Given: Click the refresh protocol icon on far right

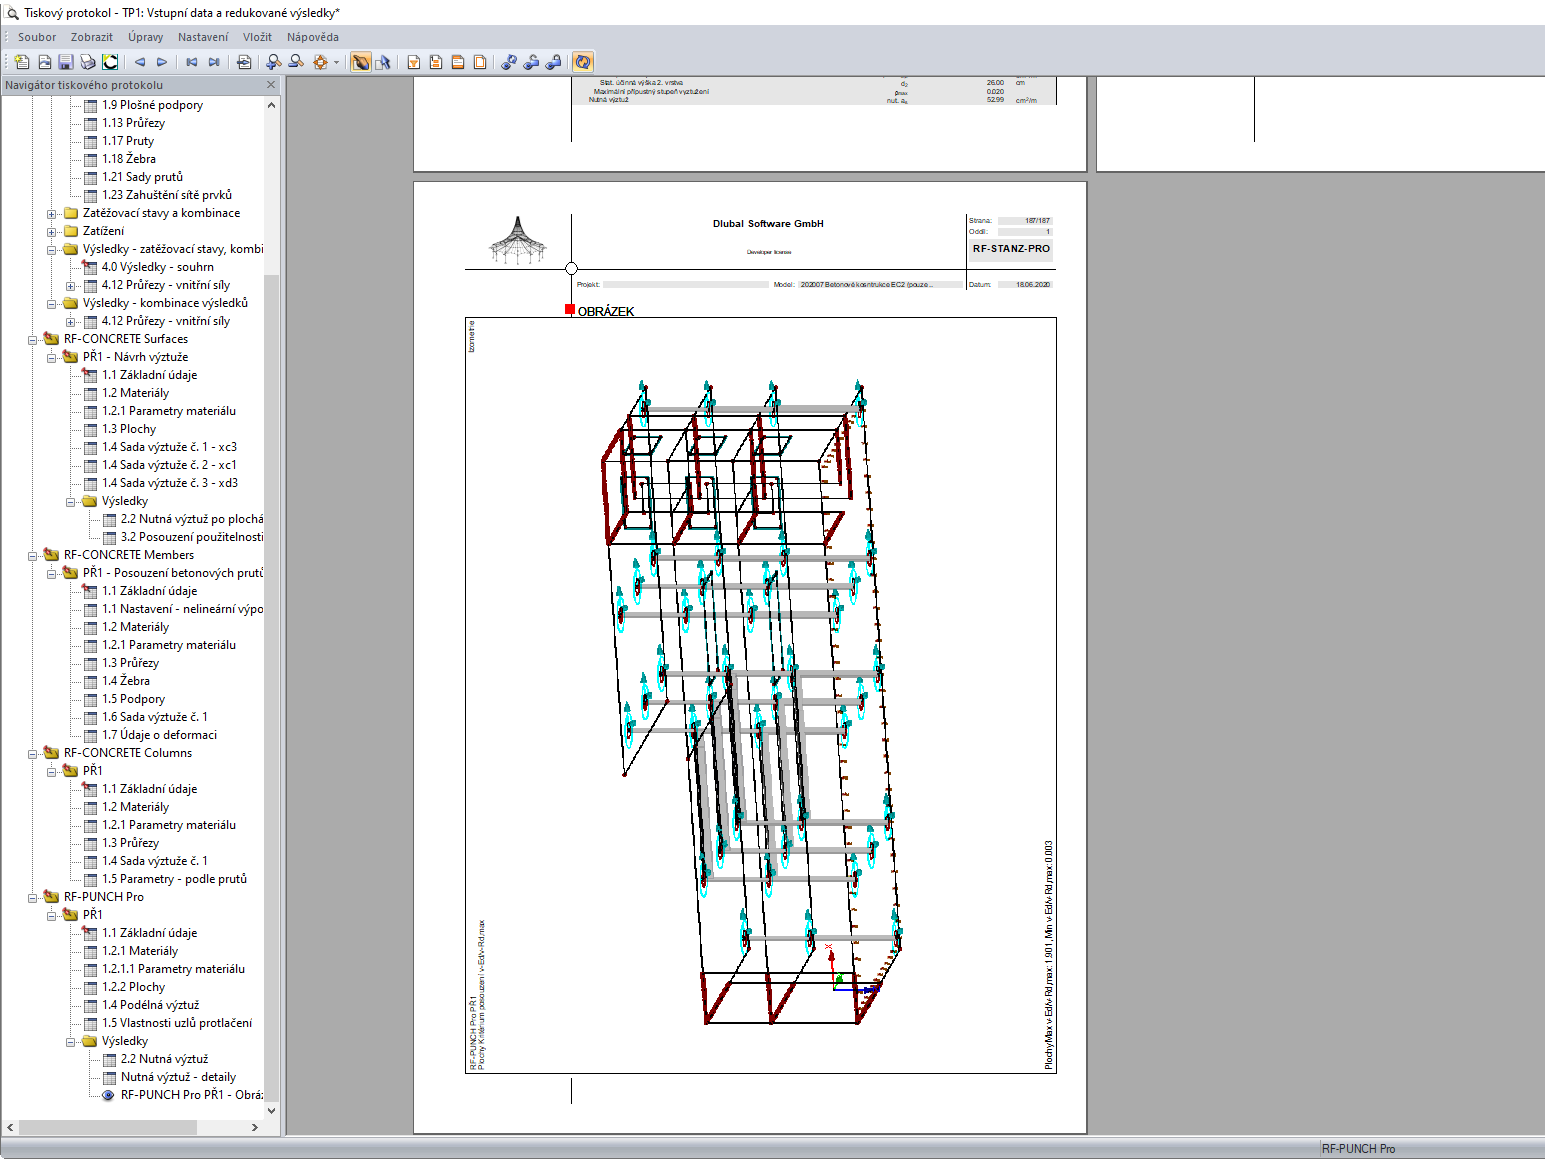Looking at the screenshot, I should click(584, 61).
